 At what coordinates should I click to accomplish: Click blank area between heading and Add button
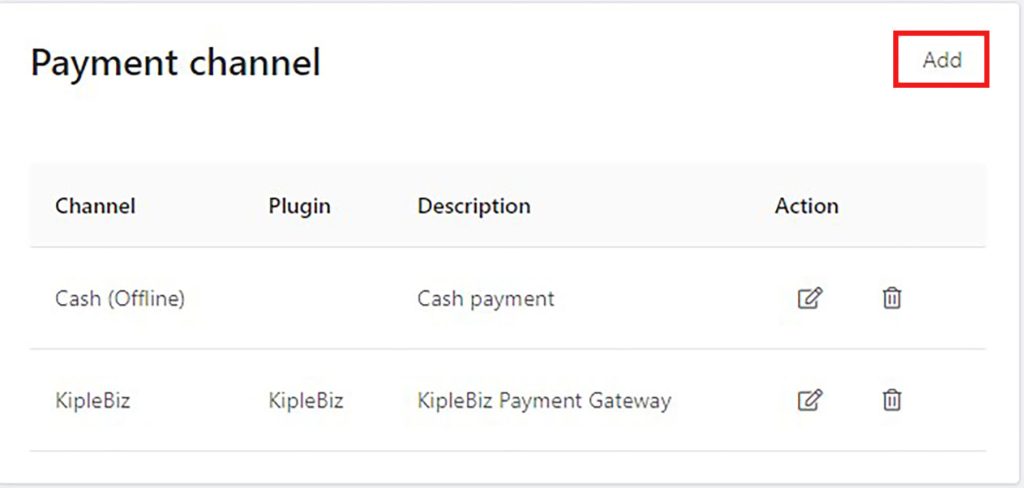(607, 63)
